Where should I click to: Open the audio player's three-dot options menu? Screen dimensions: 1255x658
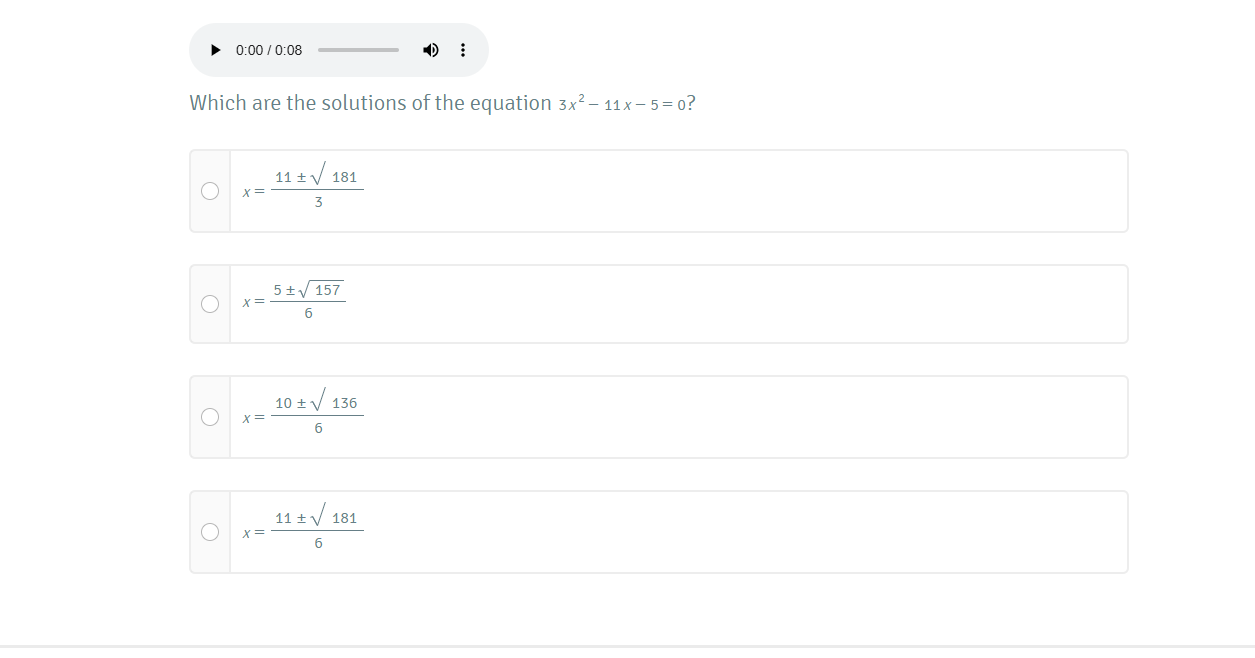[x=463, y=50]
